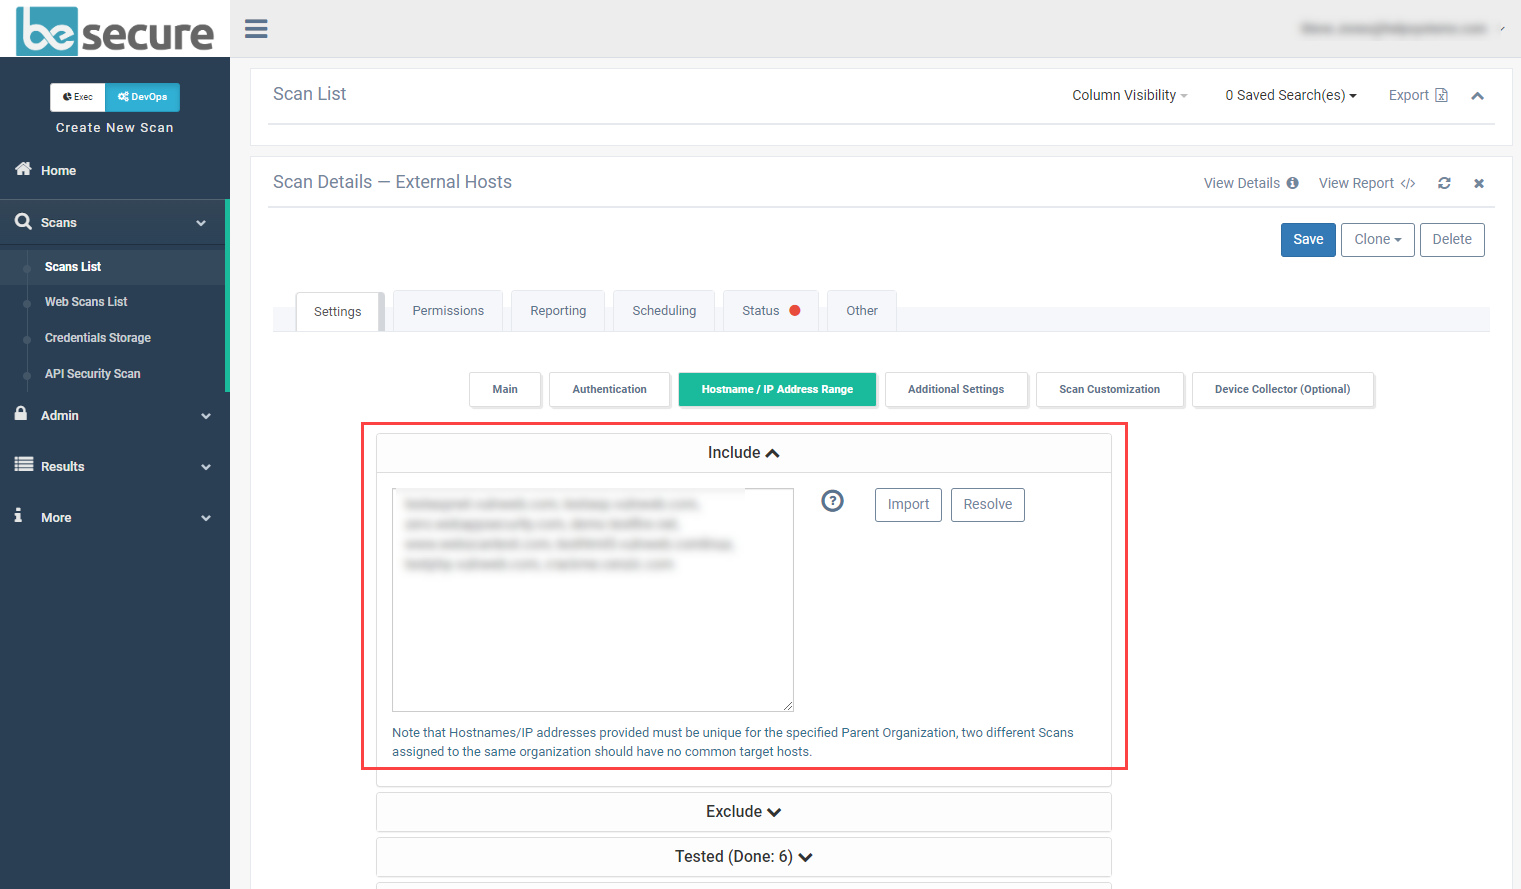Open Hostname / IP Address Range sub-tab

[777, 389]
